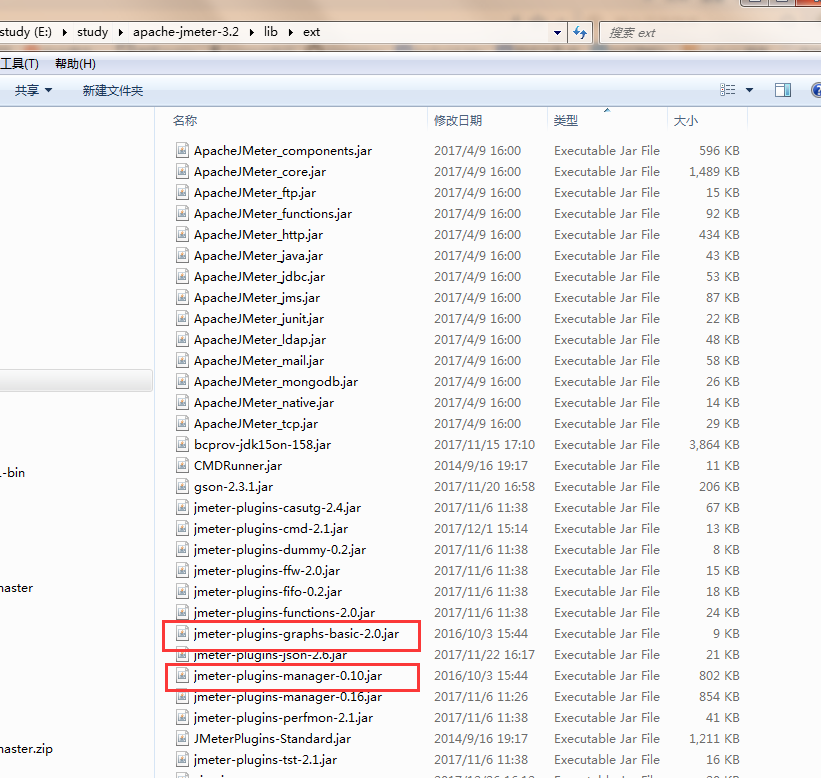Click the refresh icon beside address bar
The width and height of the screenshot is (821, 778).
point(580,32)
